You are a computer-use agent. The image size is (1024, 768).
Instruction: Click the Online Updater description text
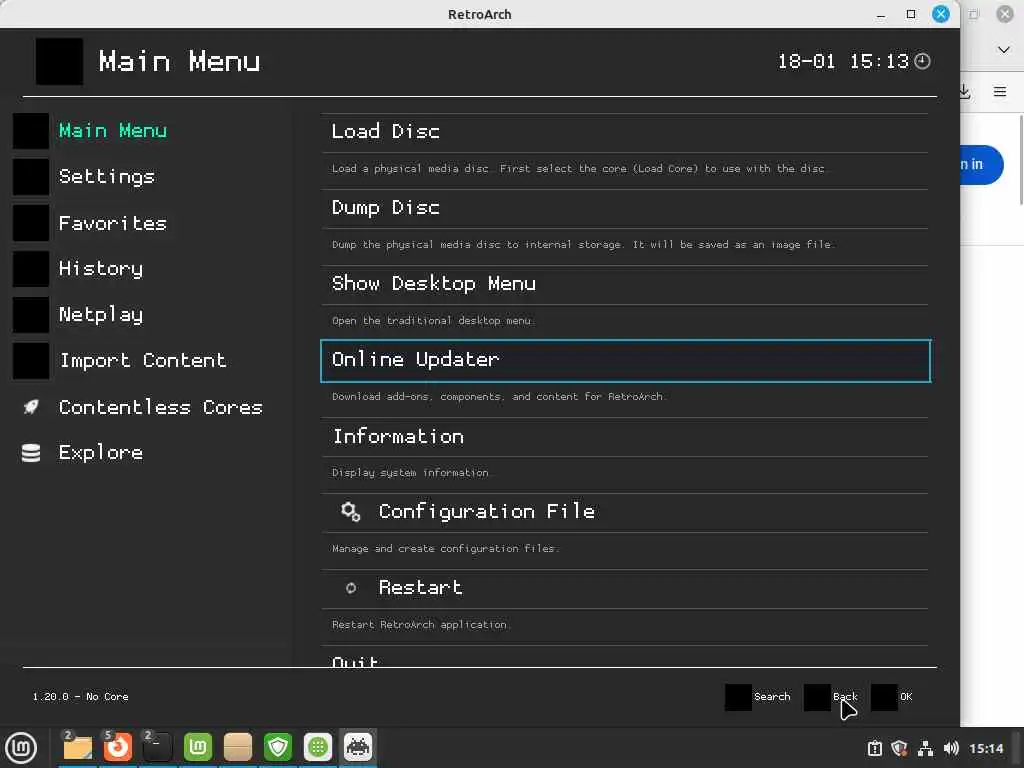pos(498,396)
